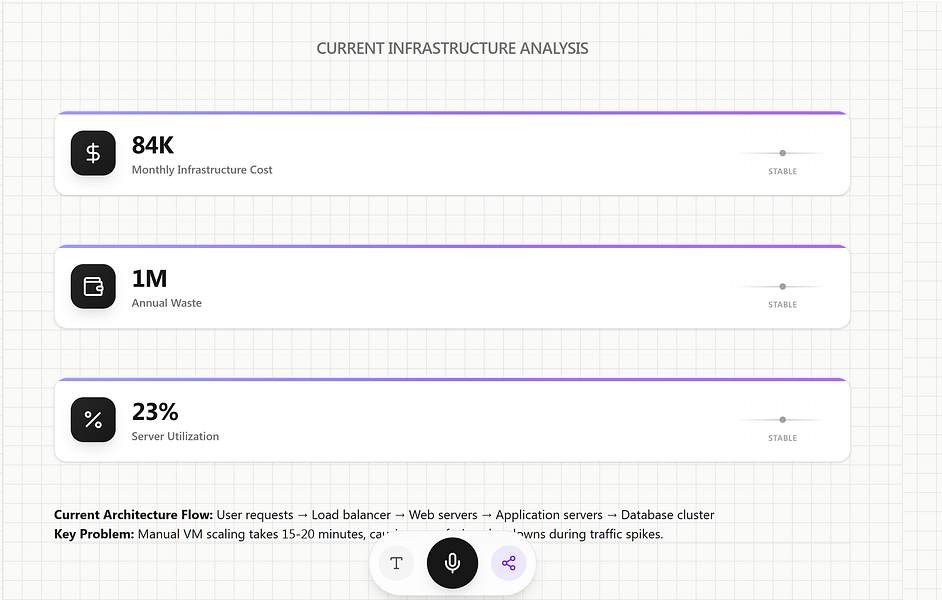Click the STABLE status on Monthly Infrastructure Cost card
Image resolution: width=942 pixels, height=600 pixels.
pos(782,172)
